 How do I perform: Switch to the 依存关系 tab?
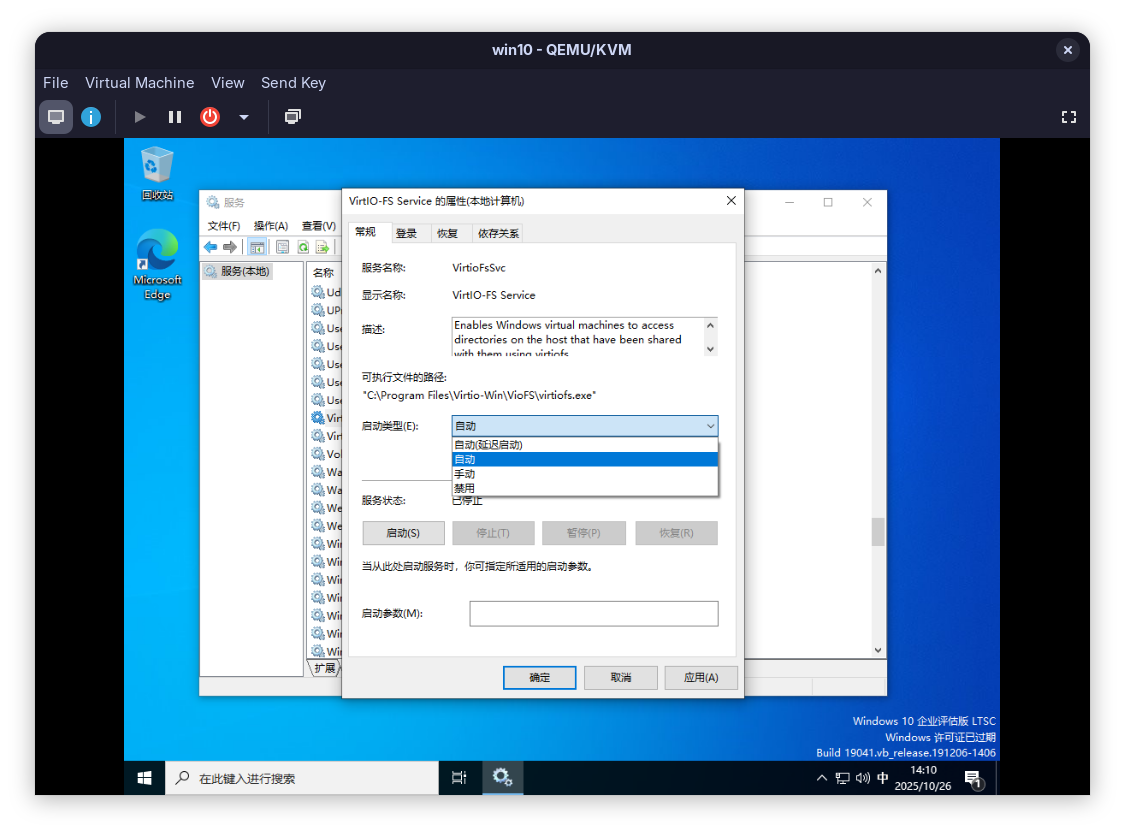tap(498, 233)
